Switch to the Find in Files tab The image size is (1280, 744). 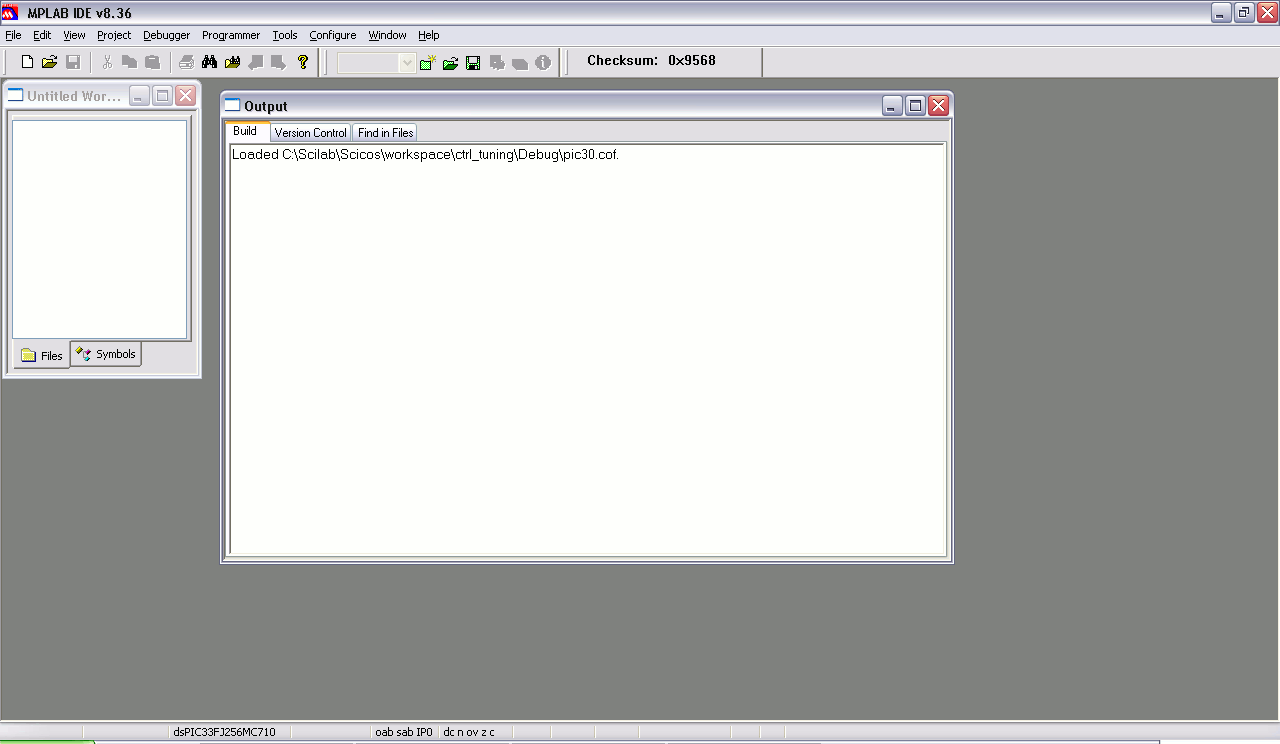click(385, 133)
